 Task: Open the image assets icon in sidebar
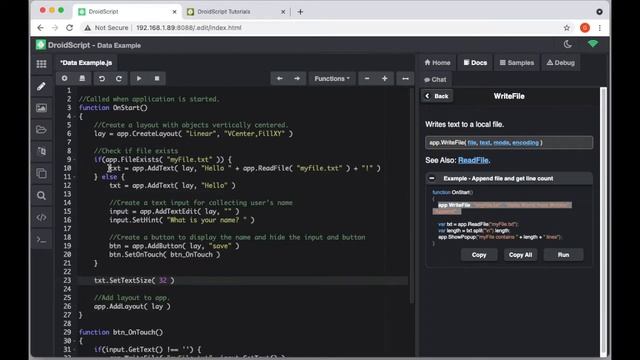(x=41, y=108)
